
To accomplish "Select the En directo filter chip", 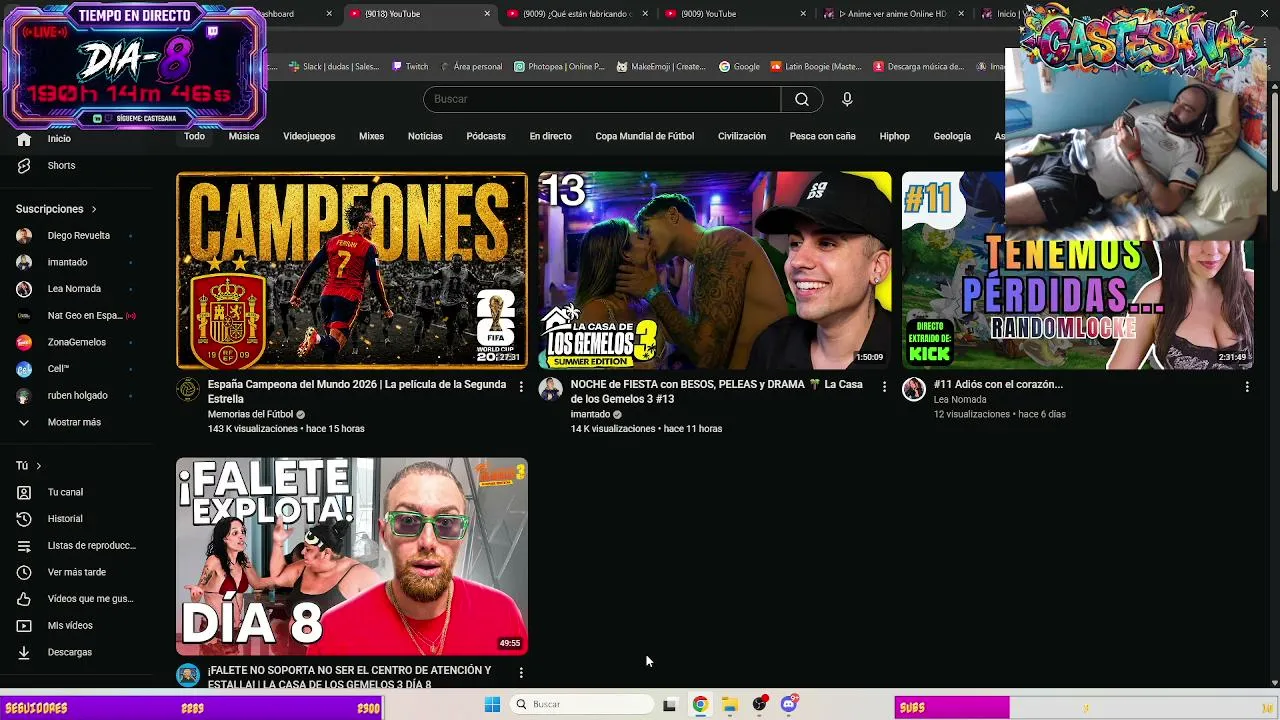I will tap(551, 136).
